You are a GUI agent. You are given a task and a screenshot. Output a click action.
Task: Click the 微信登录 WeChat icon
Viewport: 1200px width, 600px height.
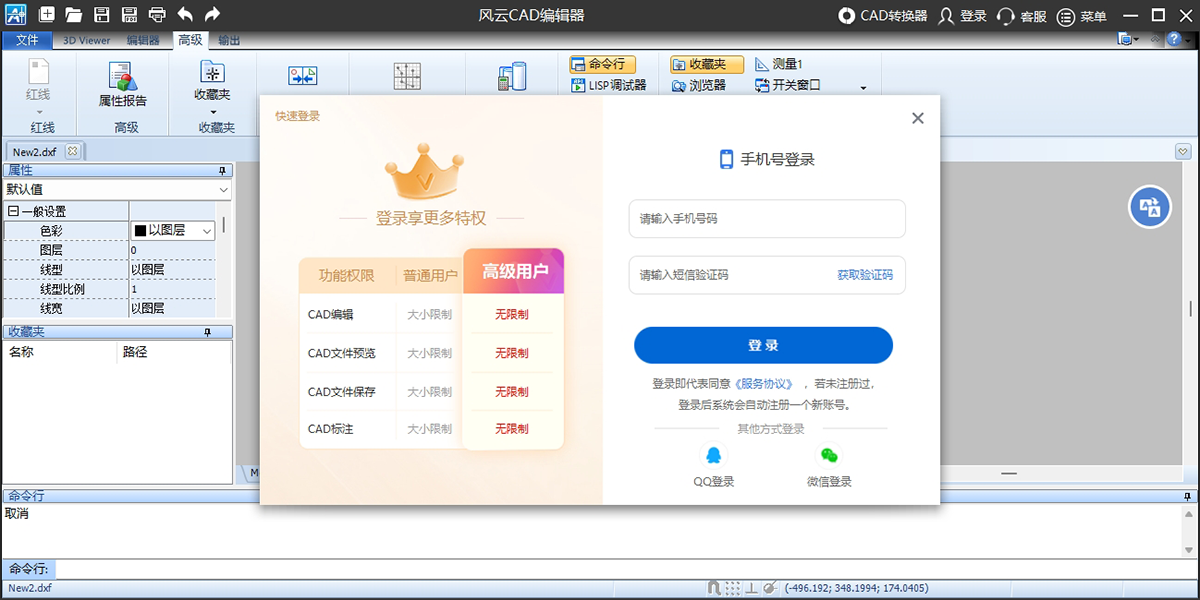[828, 456]
